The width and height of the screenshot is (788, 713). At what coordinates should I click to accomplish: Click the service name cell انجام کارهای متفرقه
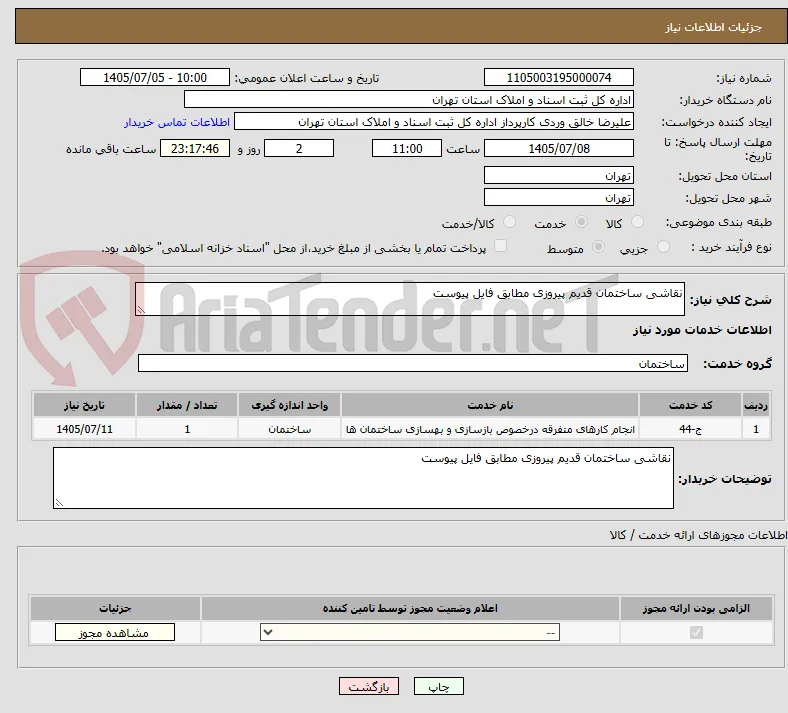490,429
